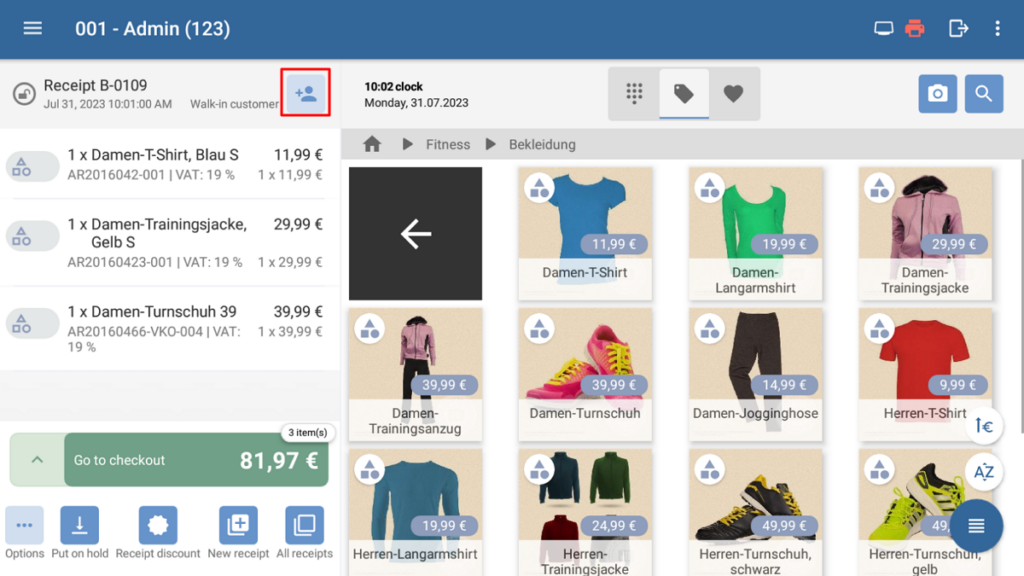
Task: Toggle the receipt lock icon
Action: (22, 94)
